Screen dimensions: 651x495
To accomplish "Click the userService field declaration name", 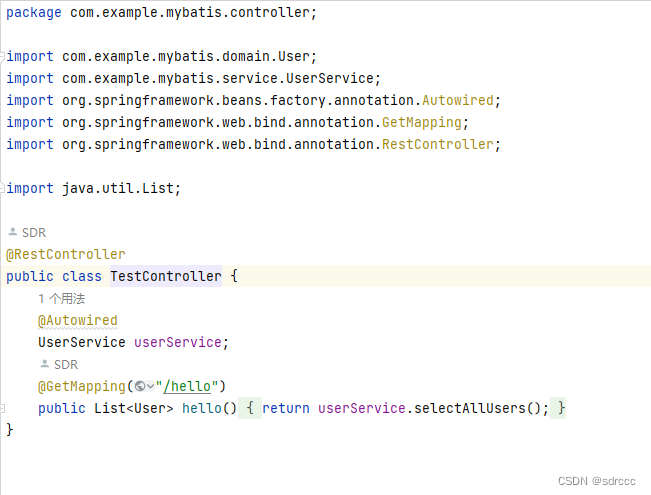I will (x=178, y=342).
